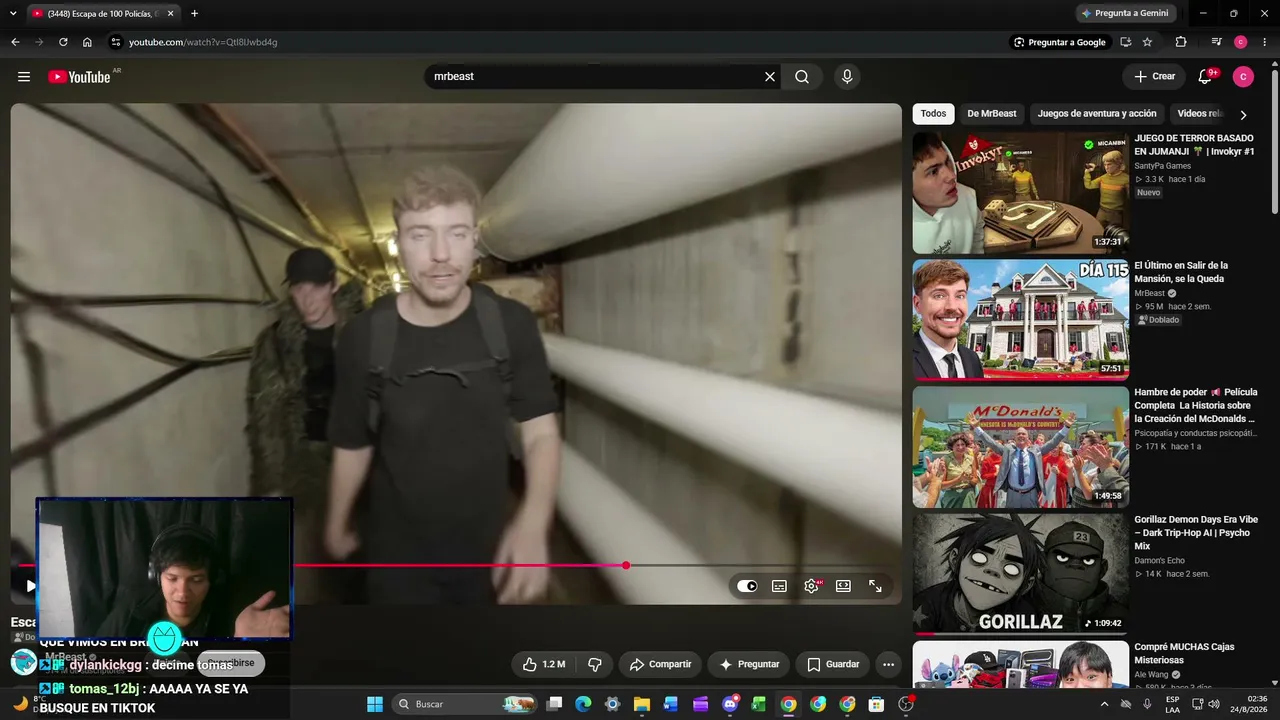Open the mystery boxes video thumbnail
Screen dimensions: 1280x720
[x=1020, y=664]
